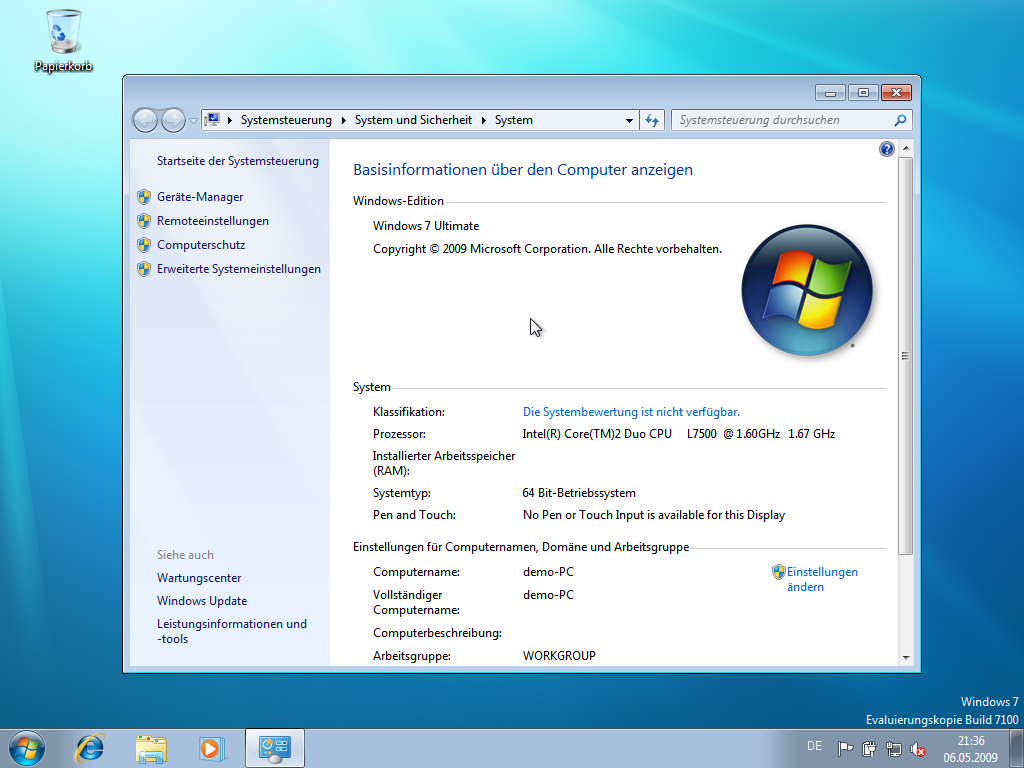The height and width of the screenshot is (768, 1024).
Task: Click the shield icon next to Einstellungen ändern
Action: (778, 572)
